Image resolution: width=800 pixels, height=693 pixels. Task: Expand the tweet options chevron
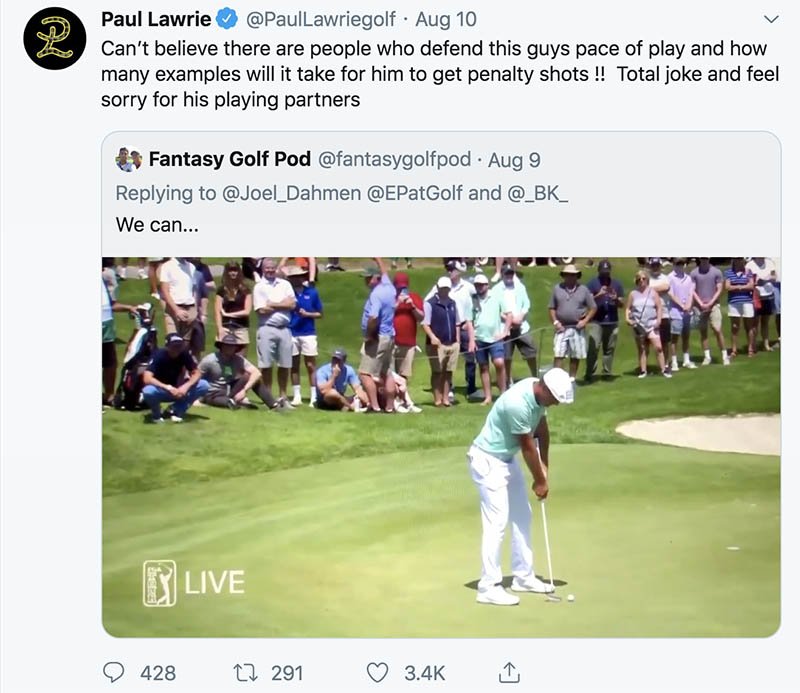(770, 19)
